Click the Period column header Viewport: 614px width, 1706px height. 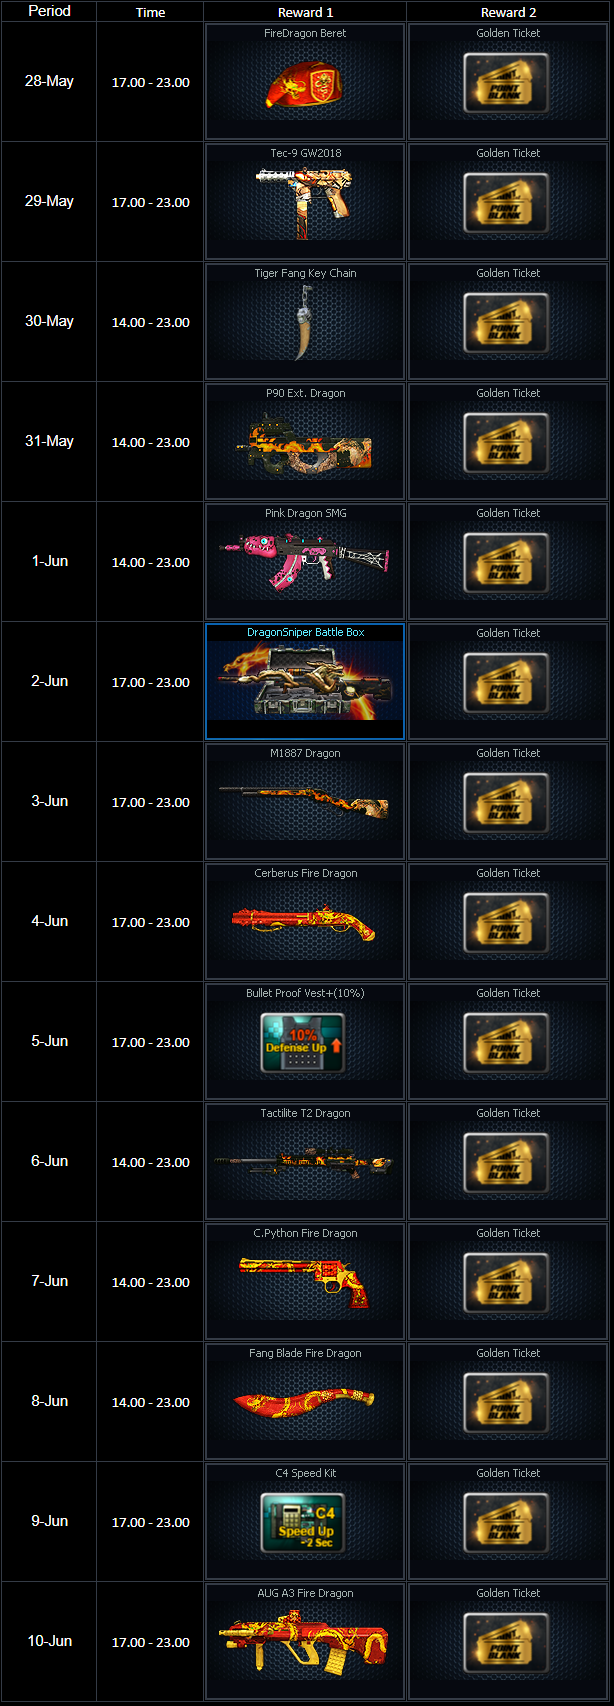[x=49, y=11]
